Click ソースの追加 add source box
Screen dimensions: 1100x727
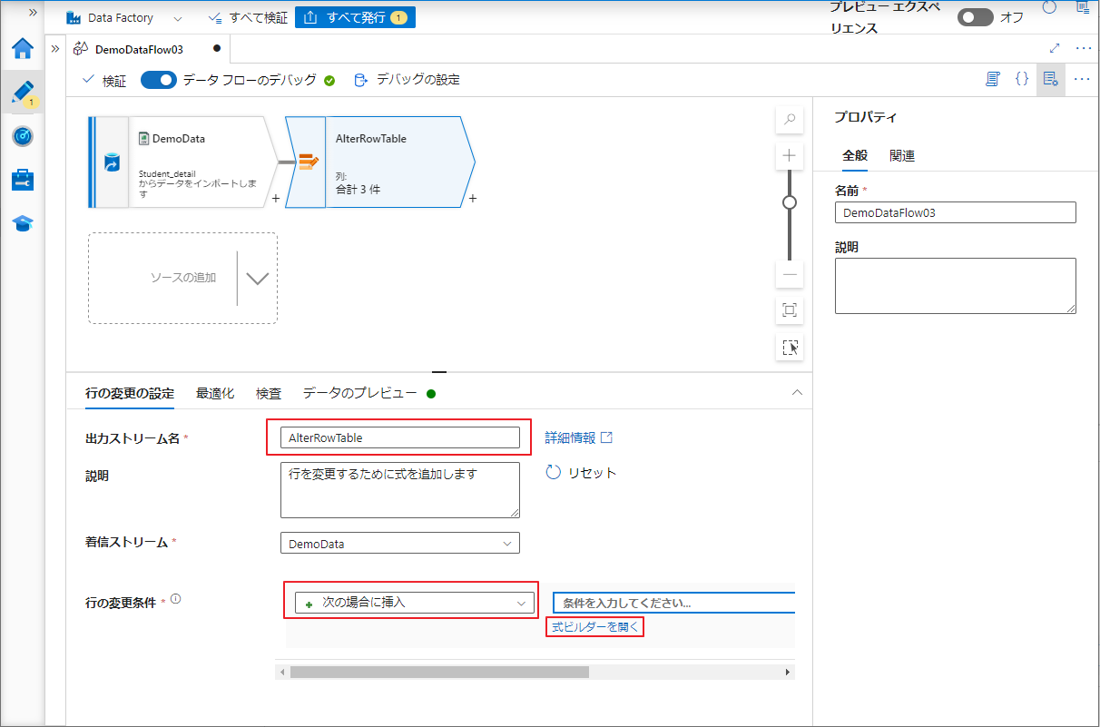pyautogui.click(x=182, y=278)
